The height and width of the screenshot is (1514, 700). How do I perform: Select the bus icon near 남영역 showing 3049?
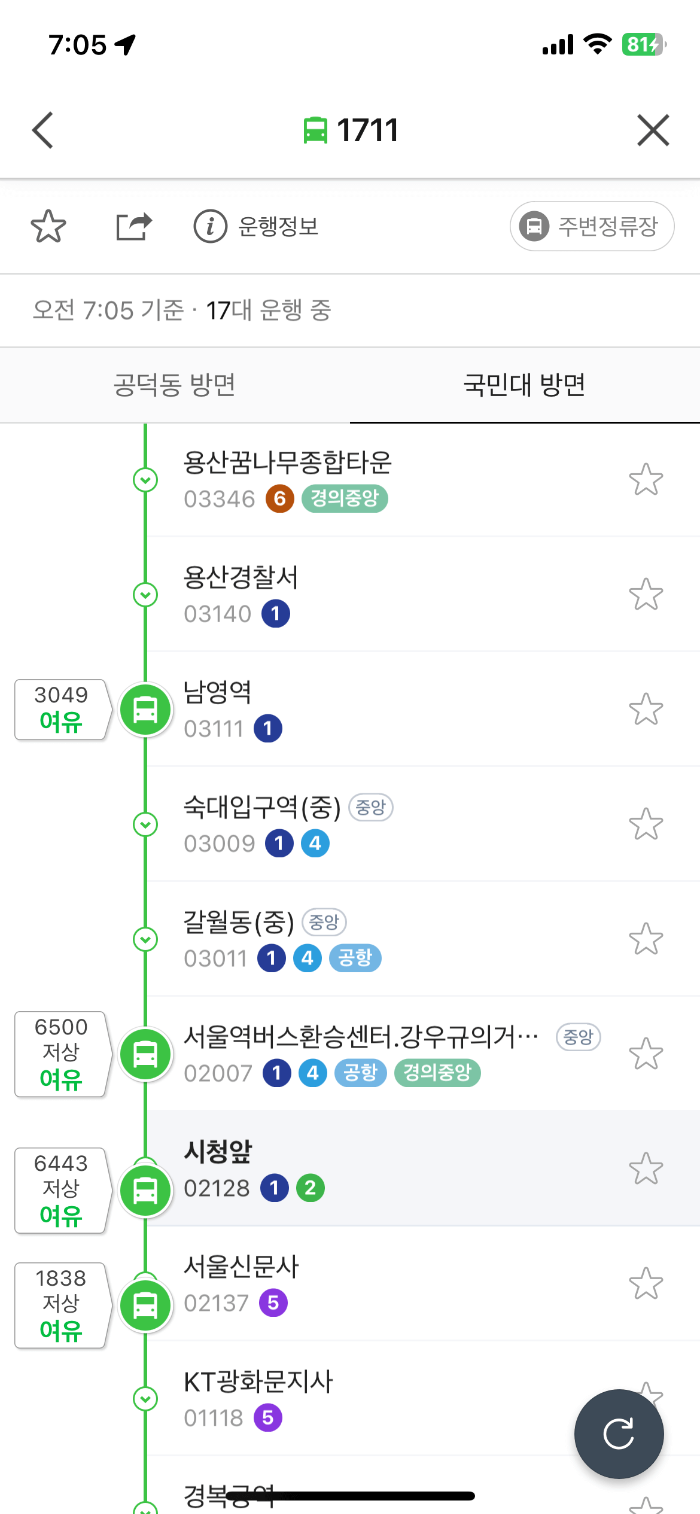(x=146, y=710)
